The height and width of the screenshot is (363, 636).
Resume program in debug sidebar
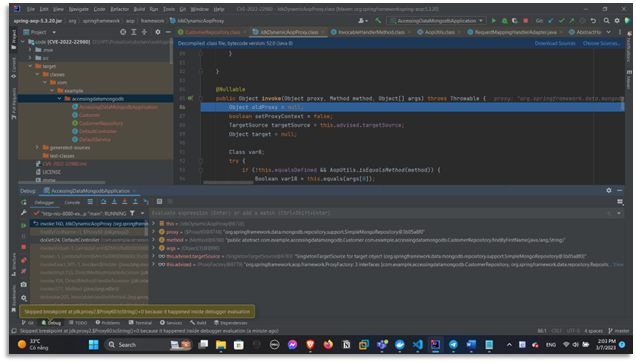(24, 225)
